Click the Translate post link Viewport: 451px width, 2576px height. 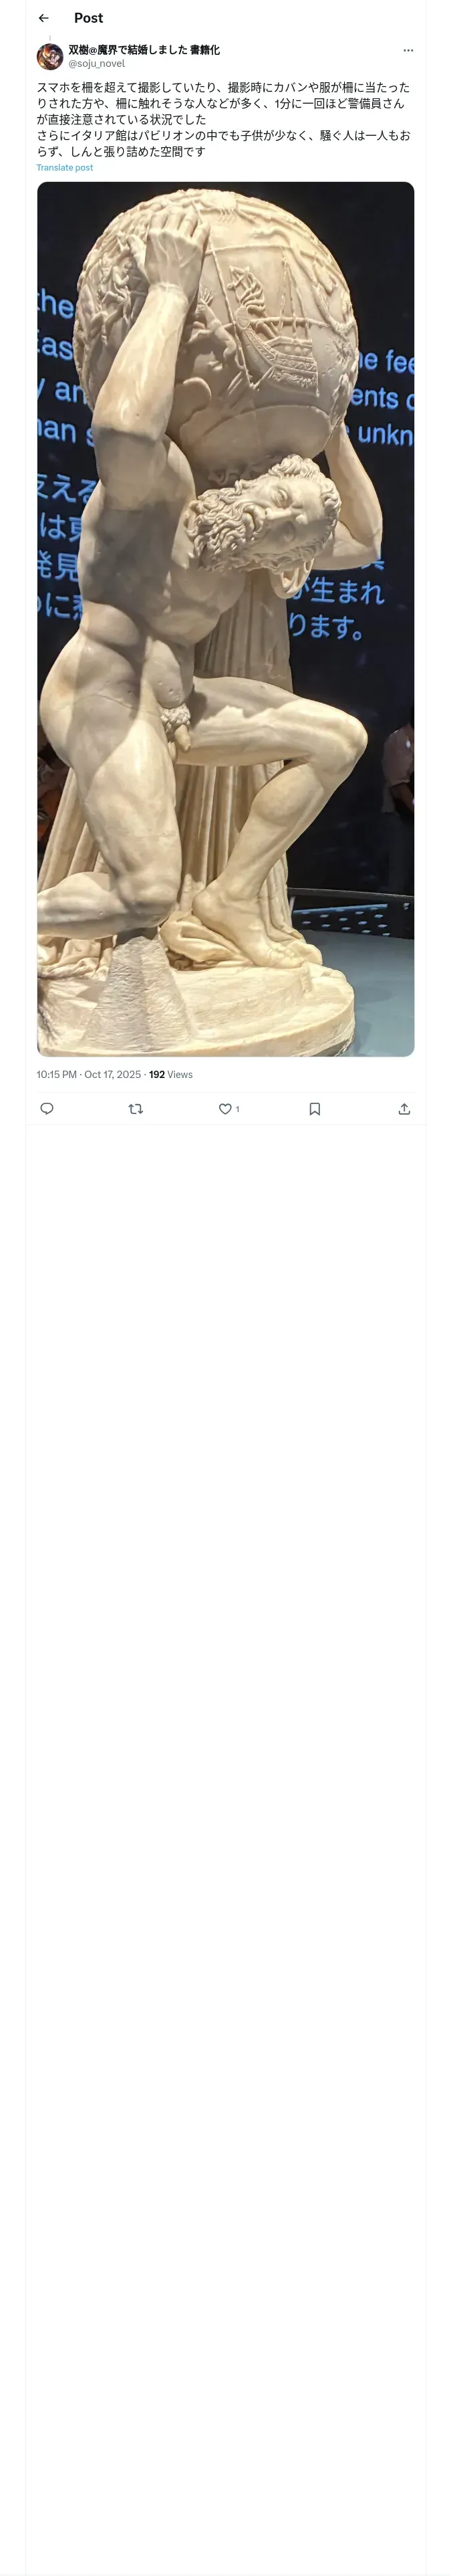(x=65, y=168)
